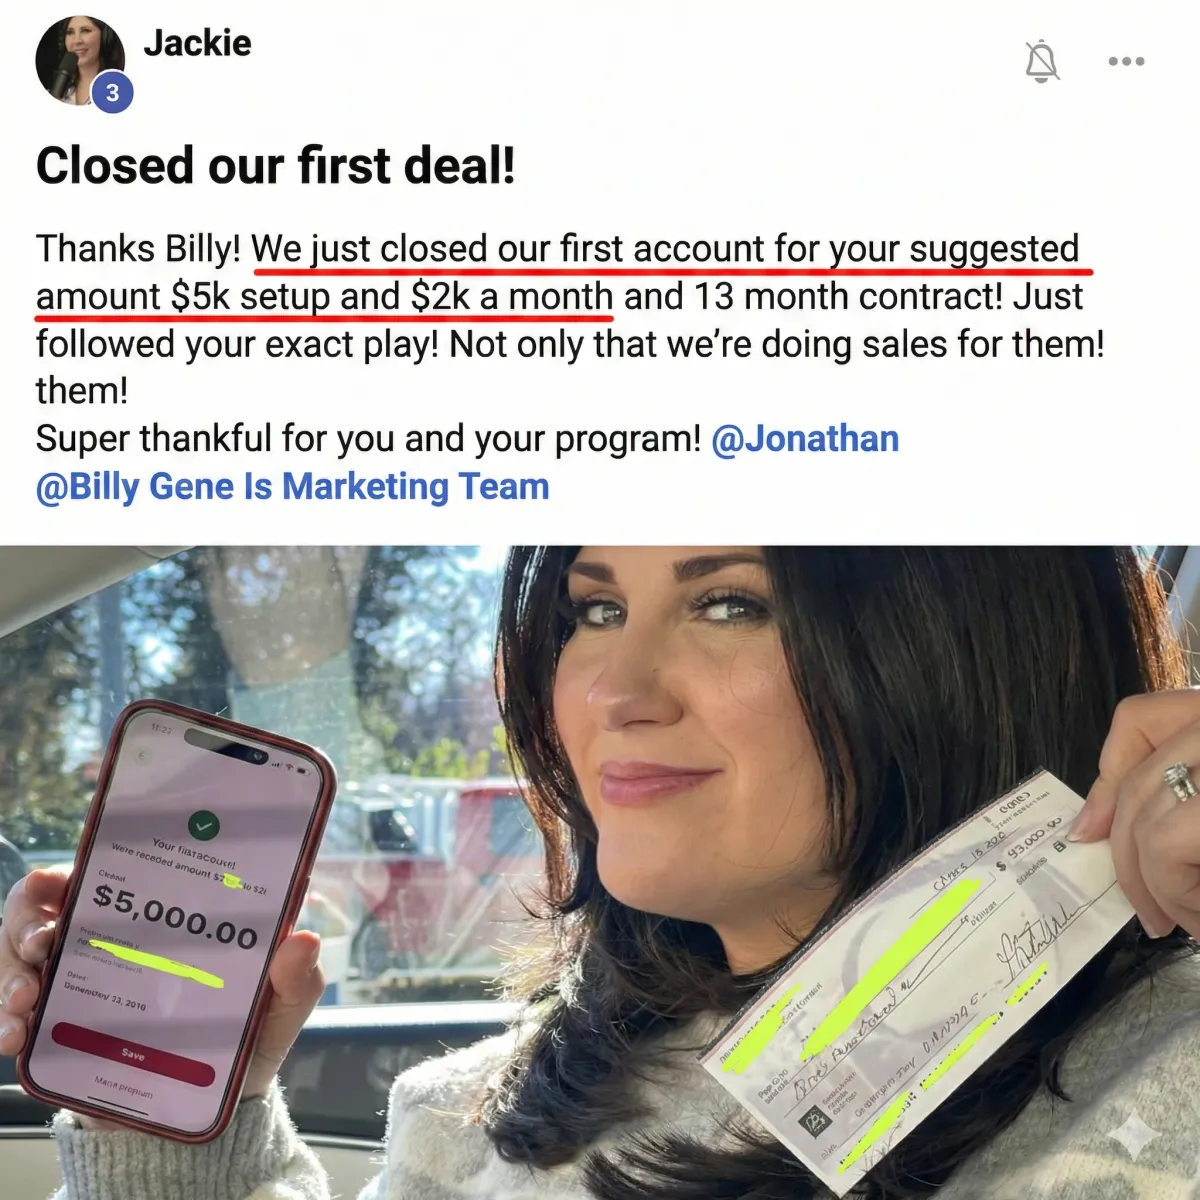Tap the back arrow on the phone screen
The image size is (1200, 1200).
(x=143, y=757)
